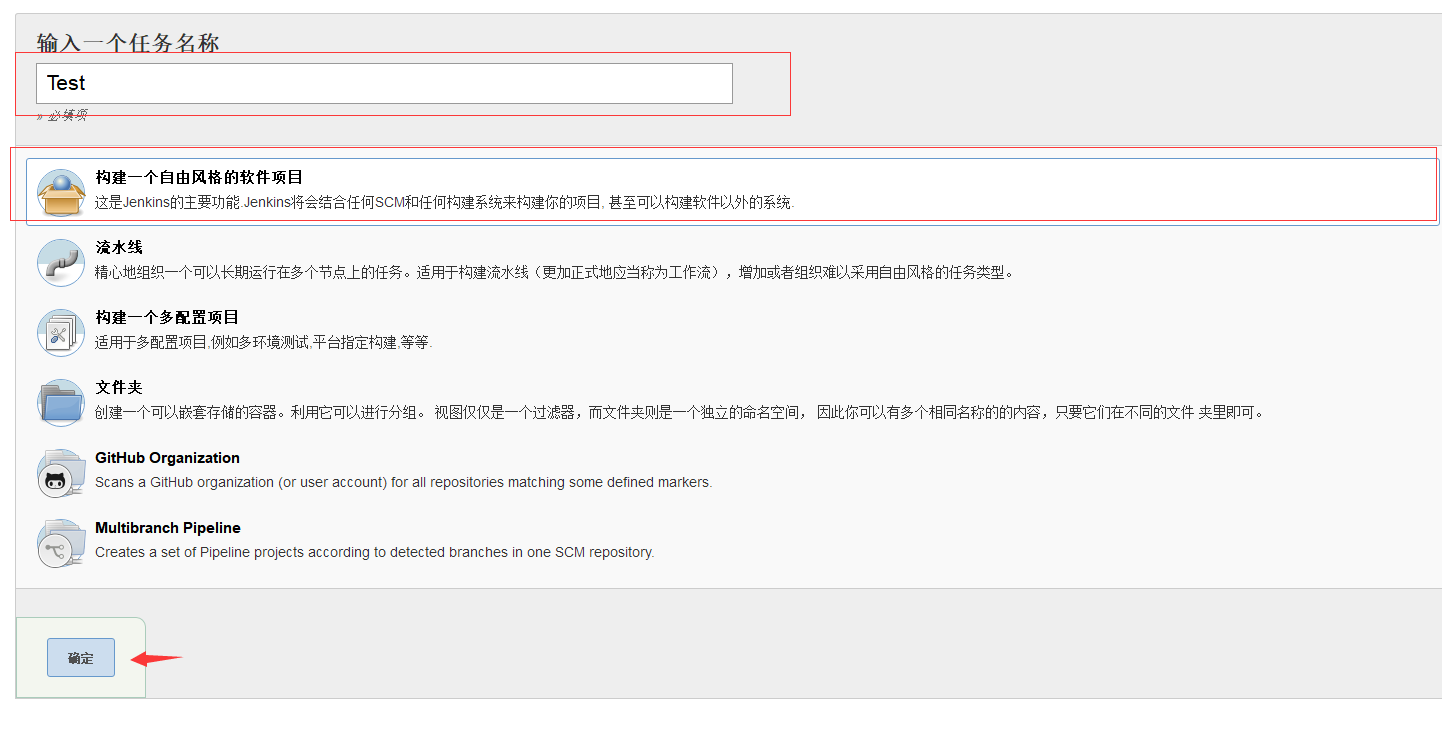Click the pipeline description starting 精心地组织
1442x733 pixels.
553,272
